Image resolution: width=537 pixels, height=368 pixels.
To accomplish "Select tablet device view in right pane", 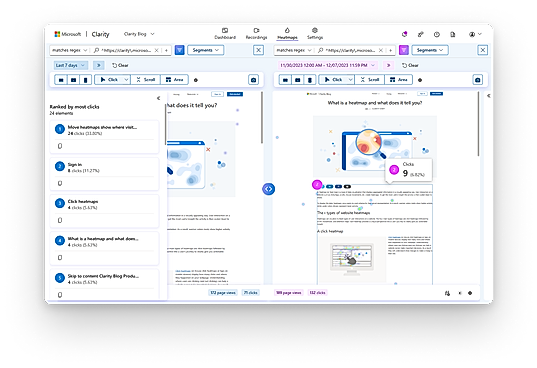I will 298,80.
